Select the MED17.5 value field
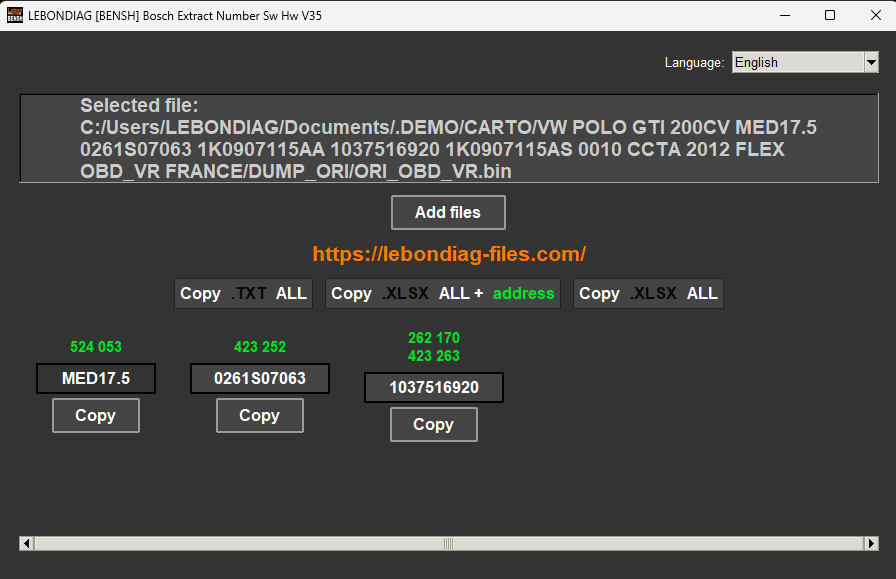Viewport: 896px width, 579px height. [x=96, y=378]
